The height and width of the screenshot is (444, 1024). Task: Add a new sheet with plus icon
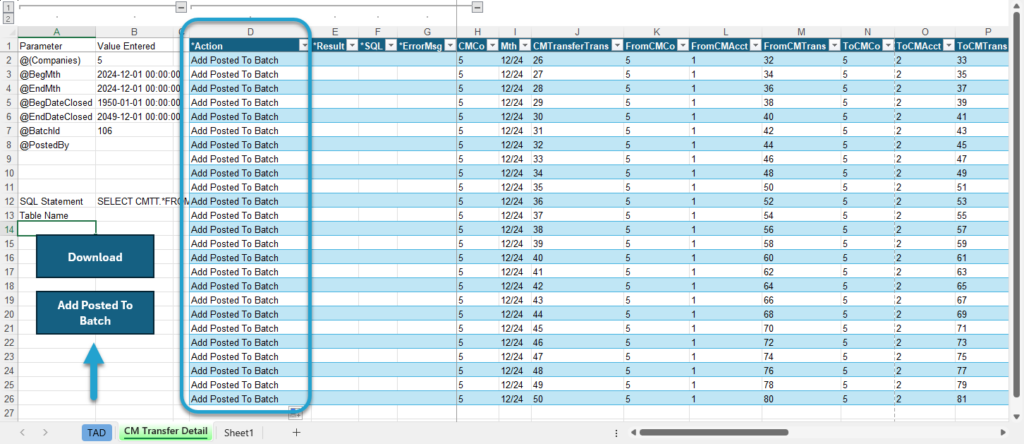pos(296,432)
